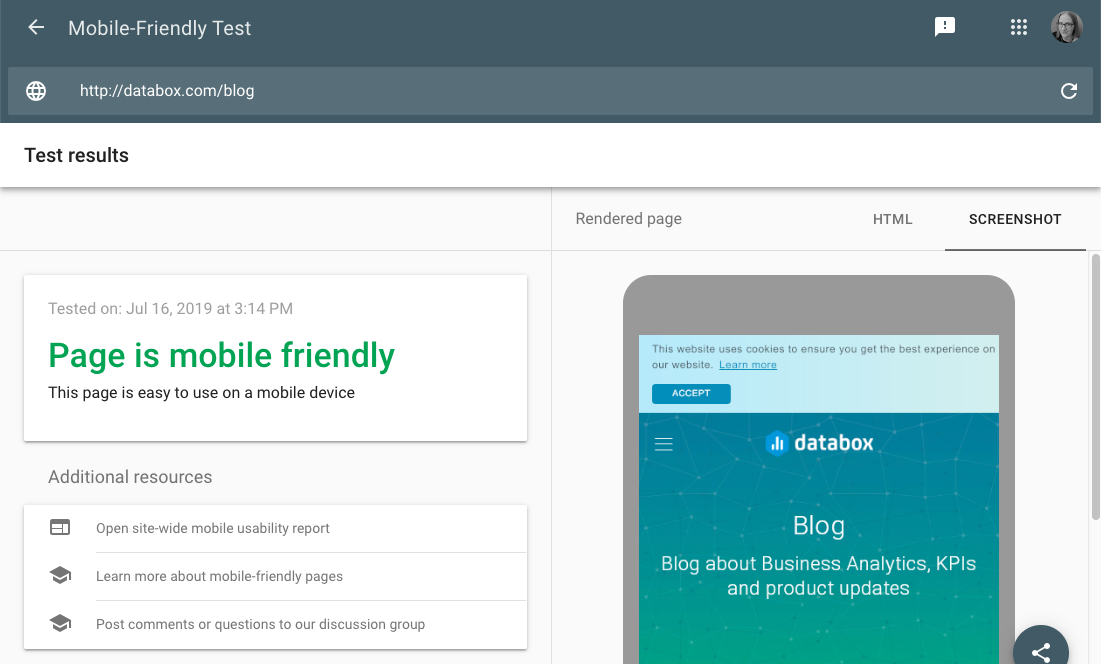Screen dimensions: 1101x664
Task: Click Learn more cookie link in preview
Action: (748, 364)
